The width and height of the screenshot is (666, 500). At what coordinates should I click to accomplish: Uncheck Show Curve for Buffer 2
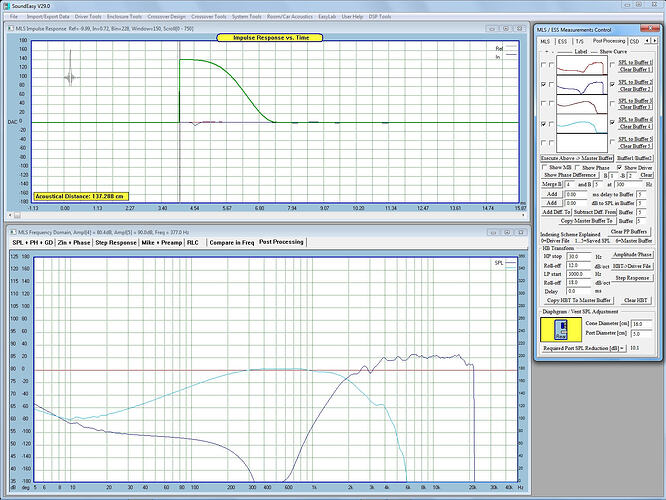[x=612, y=85]
